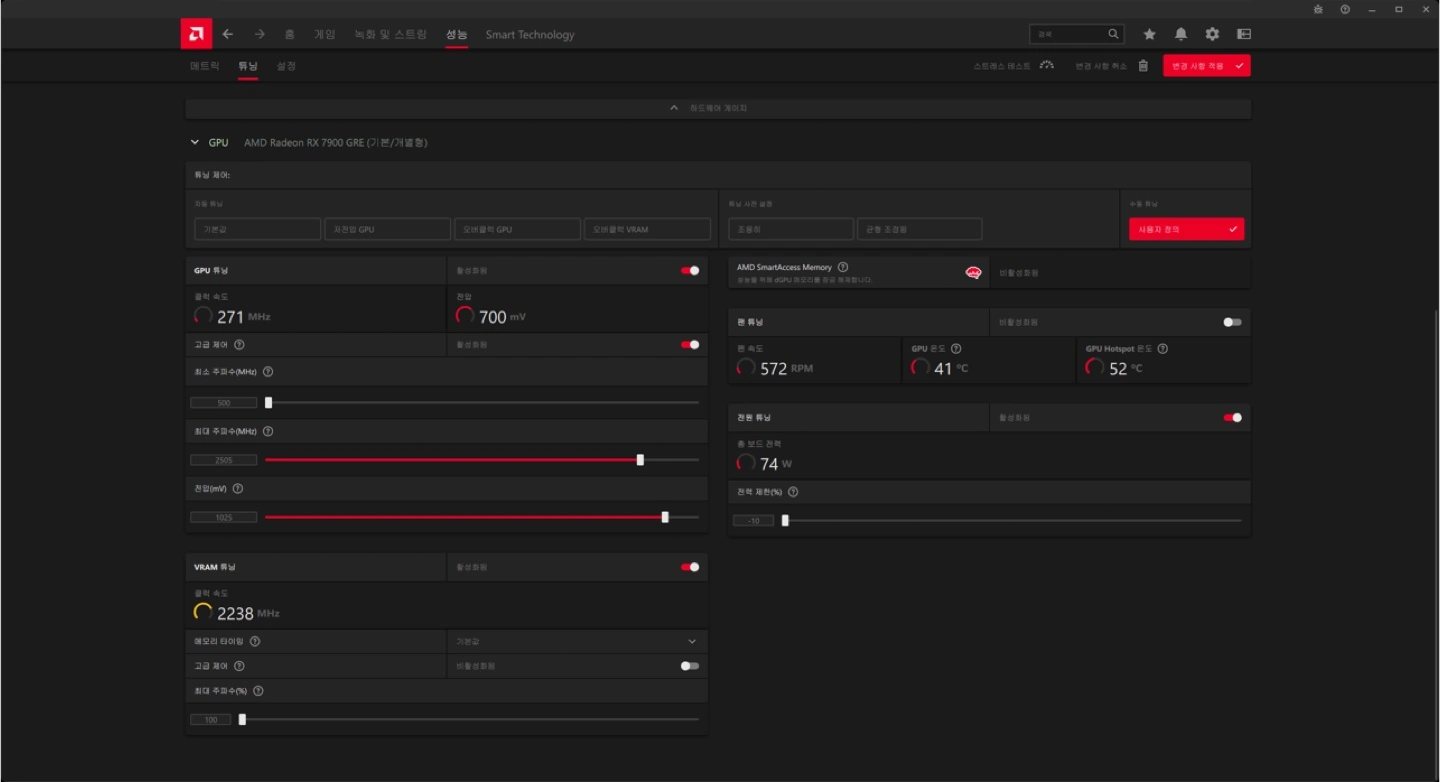Image resolution: width=1440 pixels, height=782 pixels.
Task: Select the 튜닝 sub-tab
Action: (248, 65)
